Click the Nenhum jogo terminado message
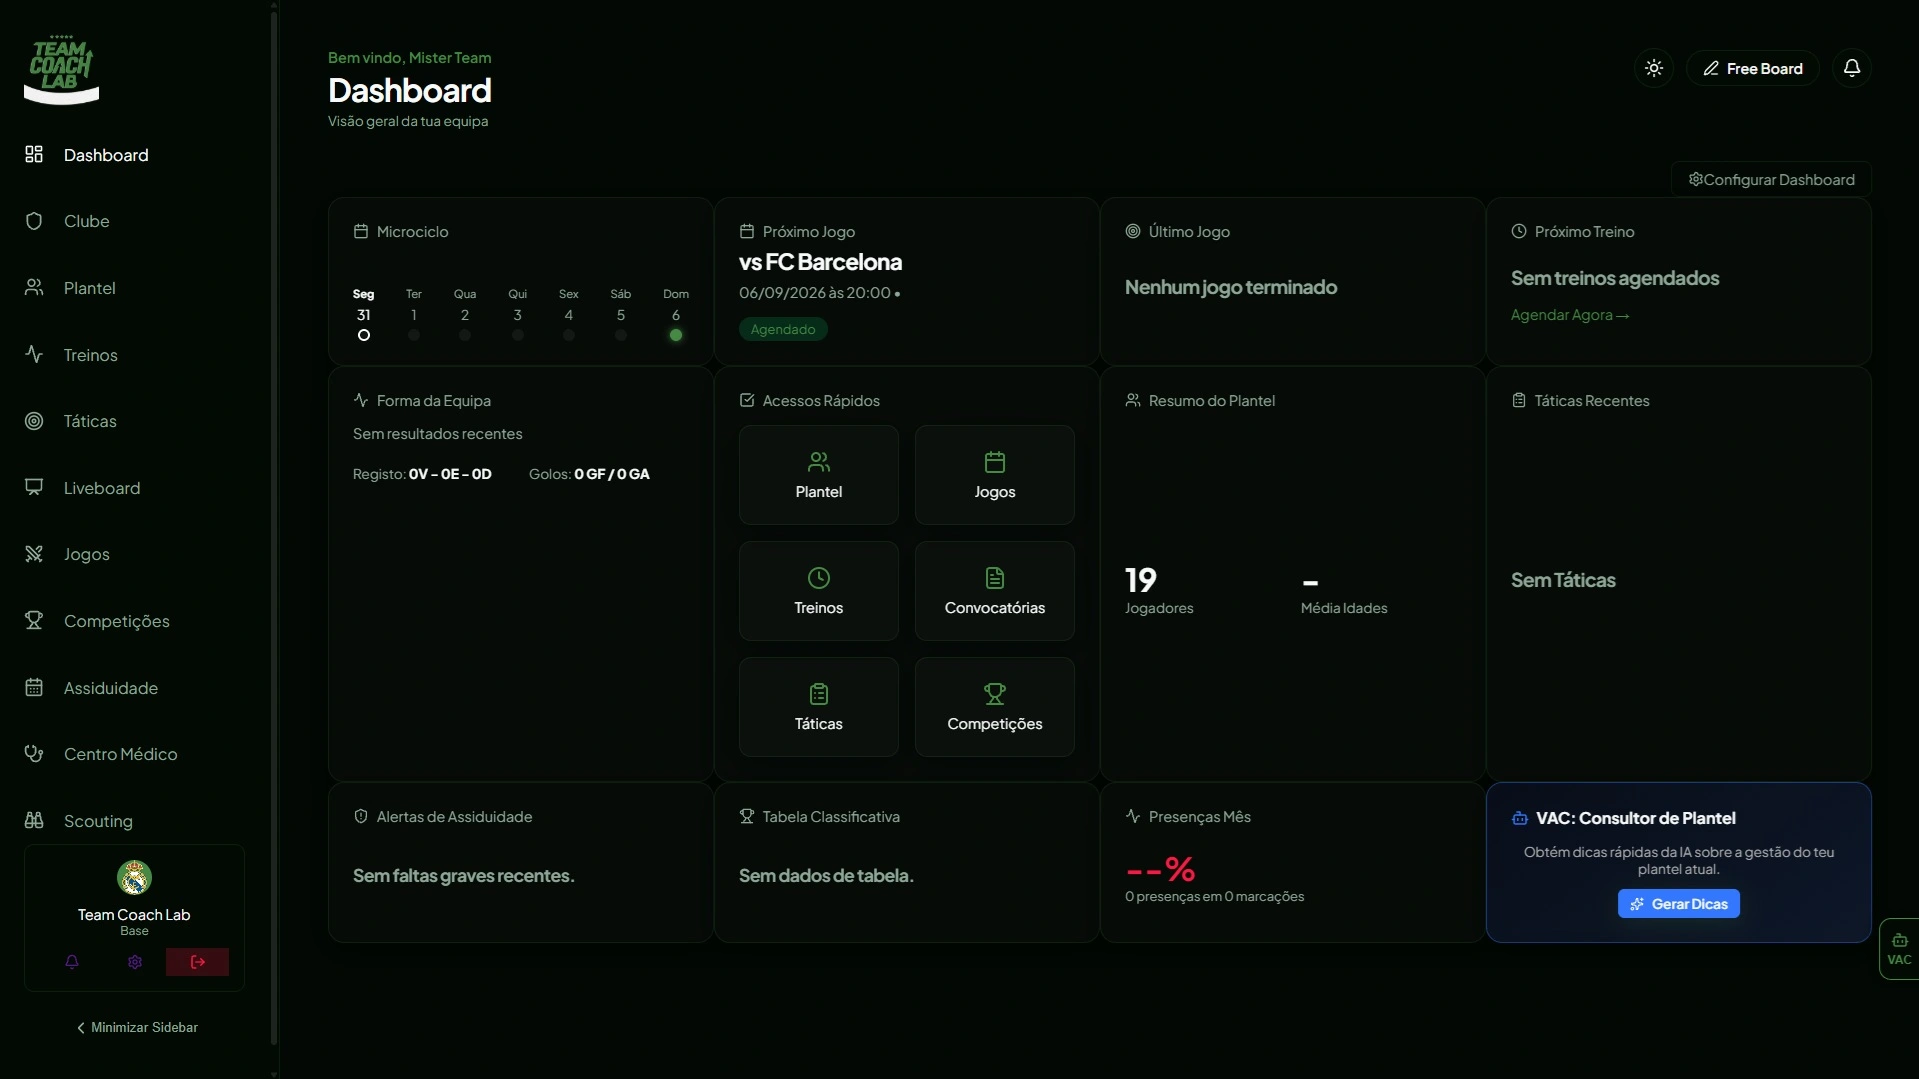The image size is (1919, 1079). point(1231,288)
